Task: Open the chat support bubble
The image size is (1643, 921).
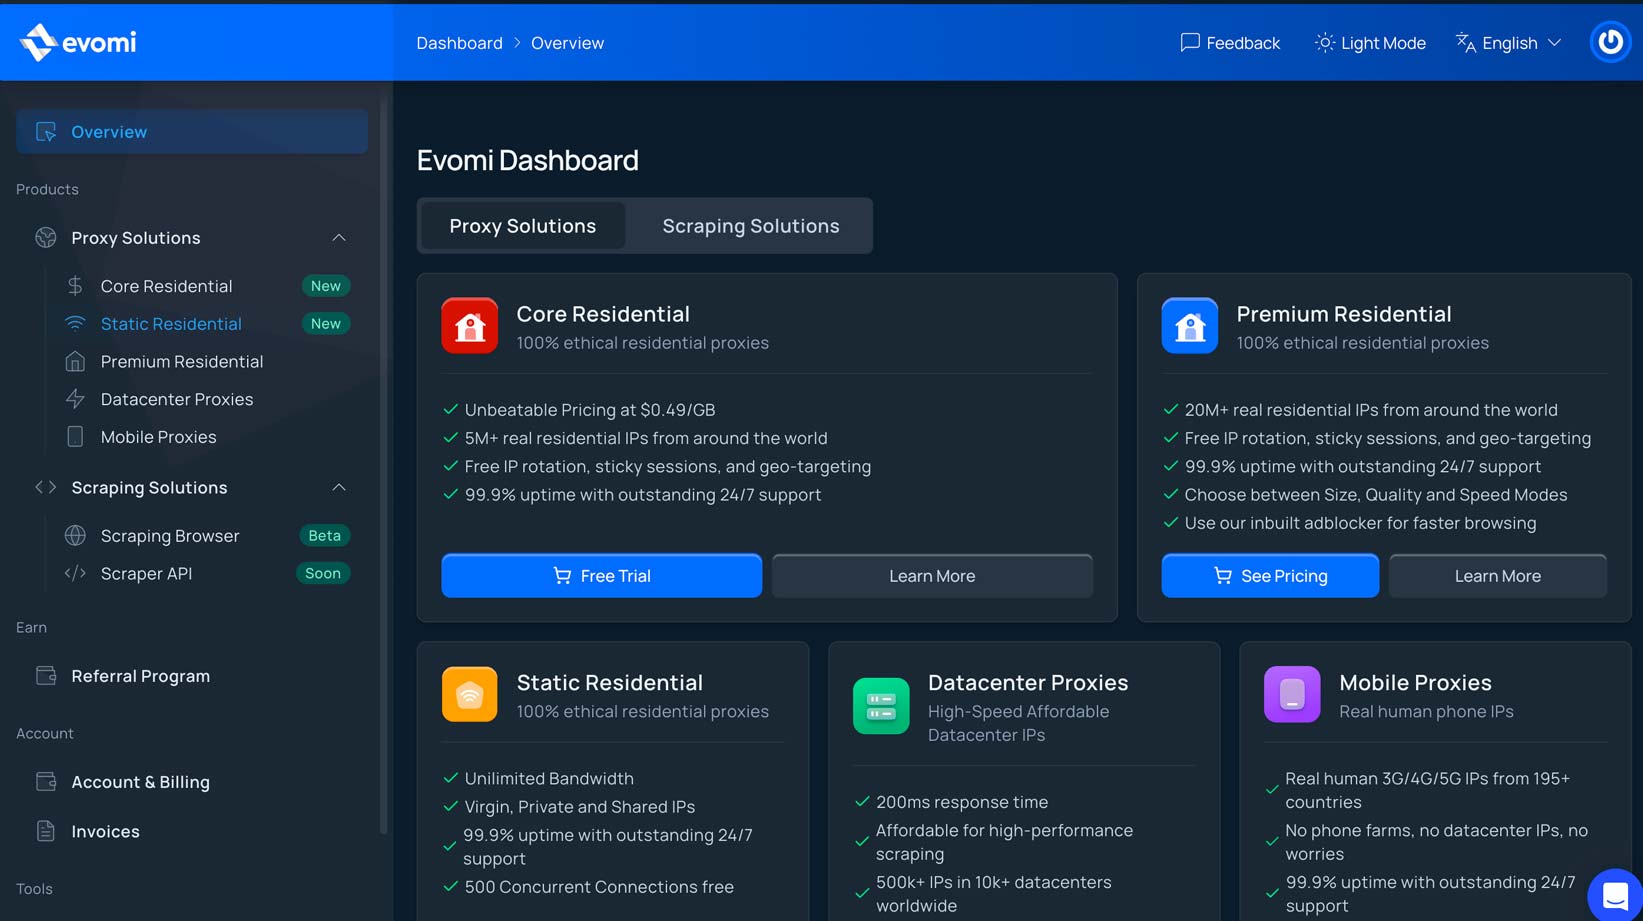Action: click(x=1614, y=895)
